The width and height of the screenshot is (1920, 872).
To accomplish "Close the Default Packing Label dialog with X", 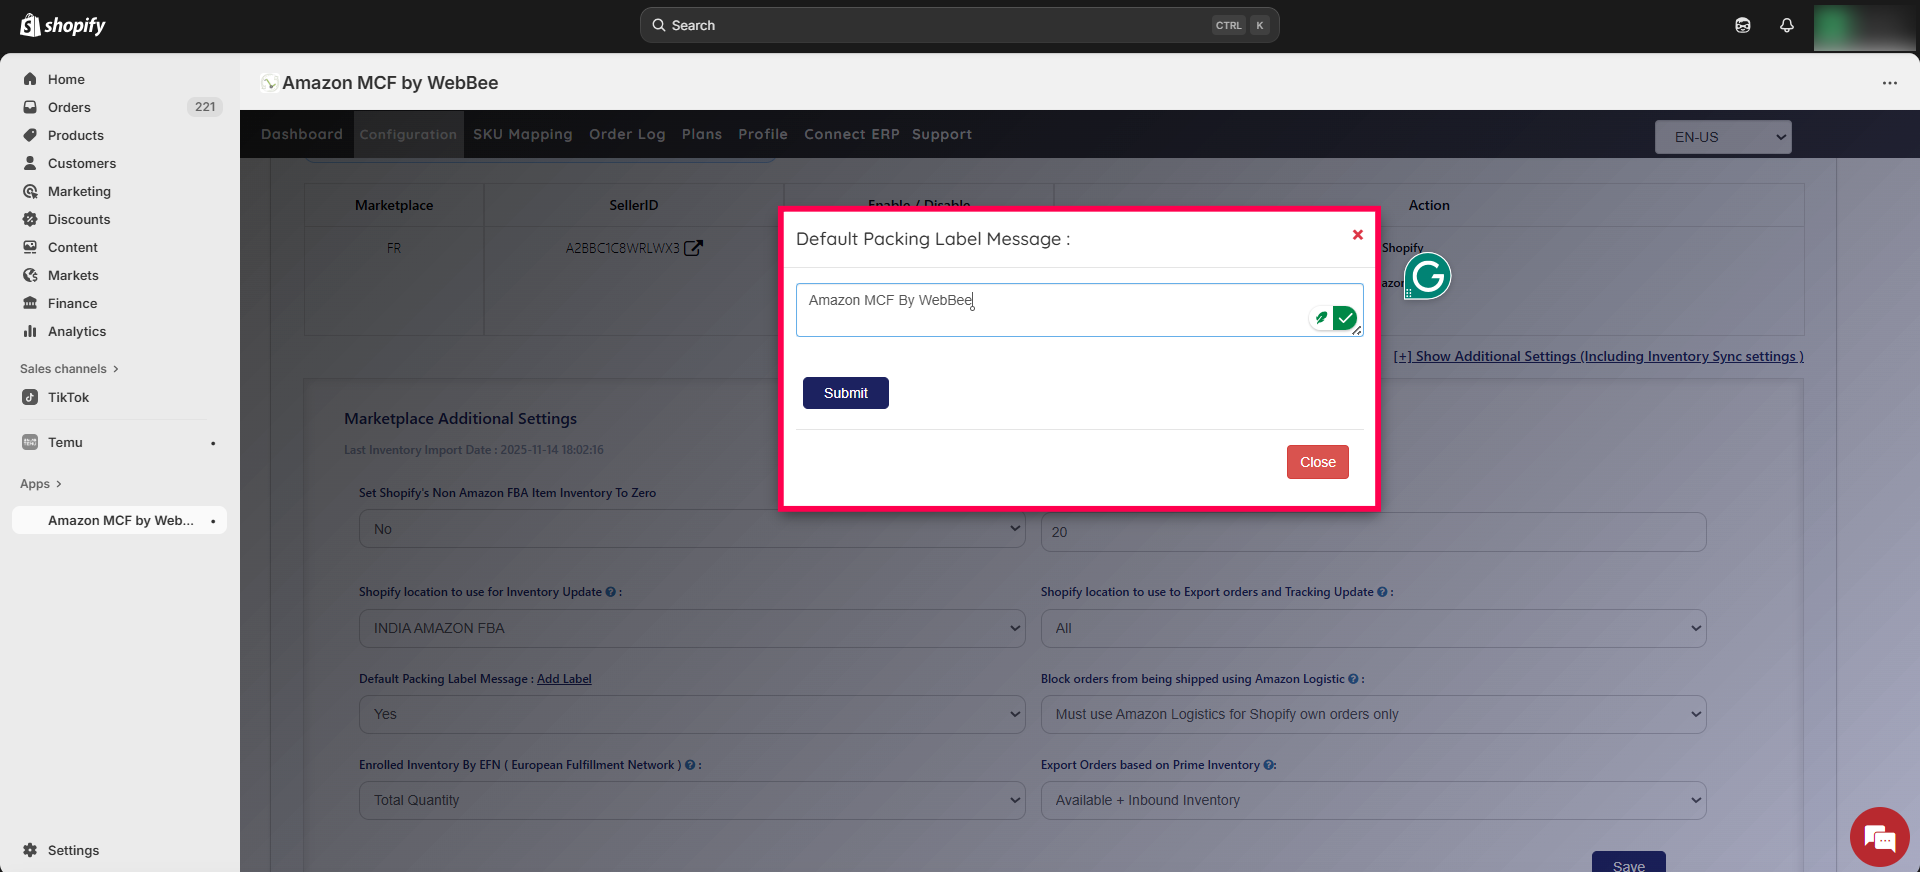I will pos(1357,235).
